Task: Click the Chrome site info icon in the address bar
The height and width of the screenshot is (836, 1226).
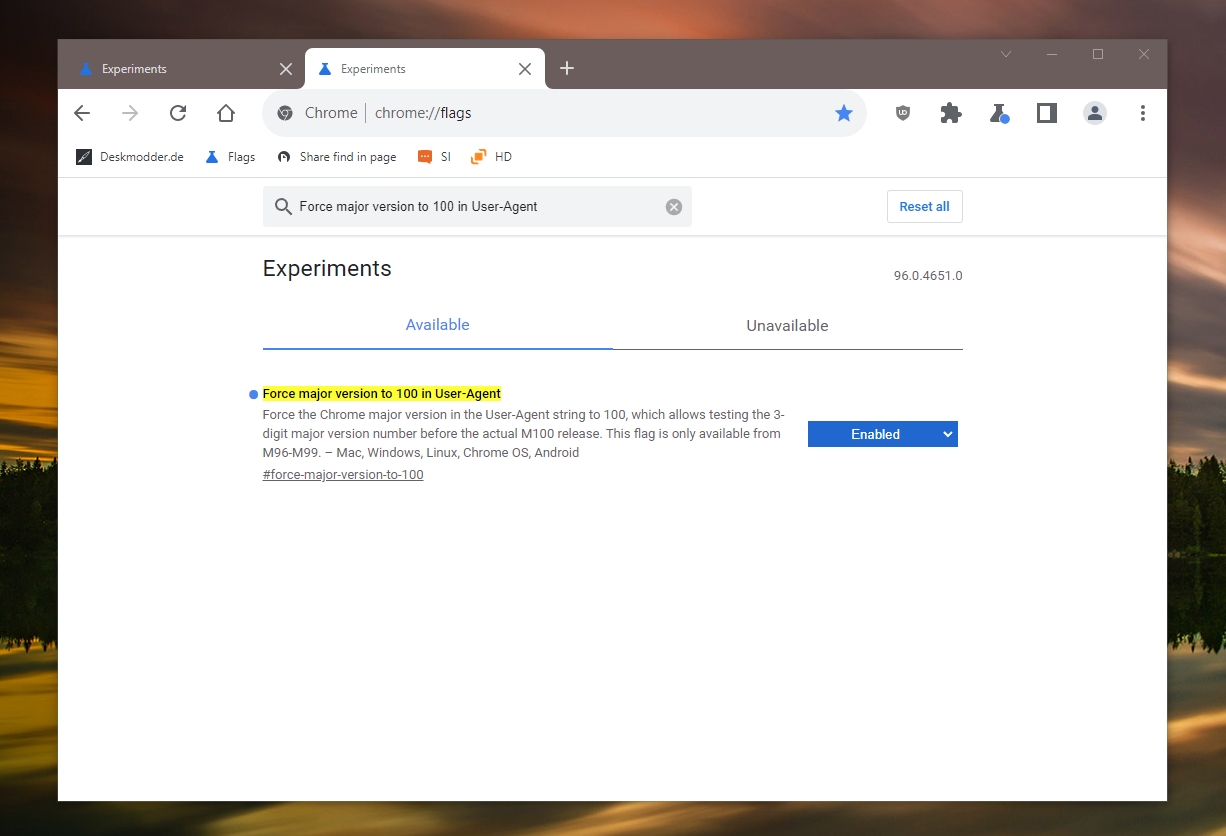Action: [285, 113]
